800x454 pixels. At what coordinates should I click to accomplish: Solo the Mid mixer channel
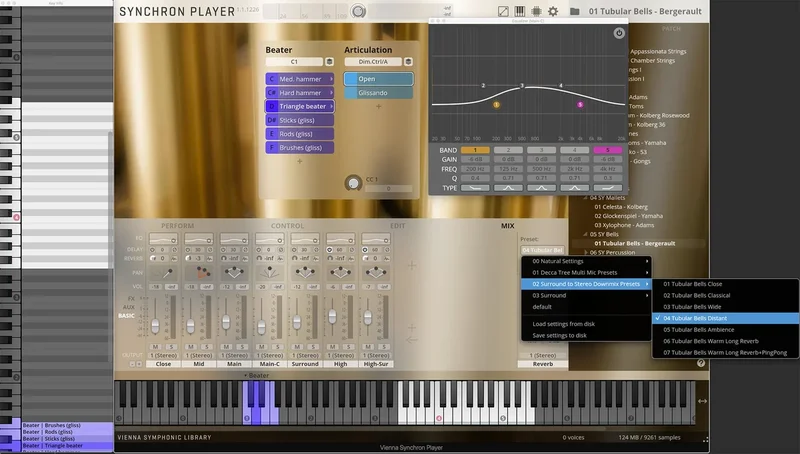pyautogui.click(x=207, y=347)
